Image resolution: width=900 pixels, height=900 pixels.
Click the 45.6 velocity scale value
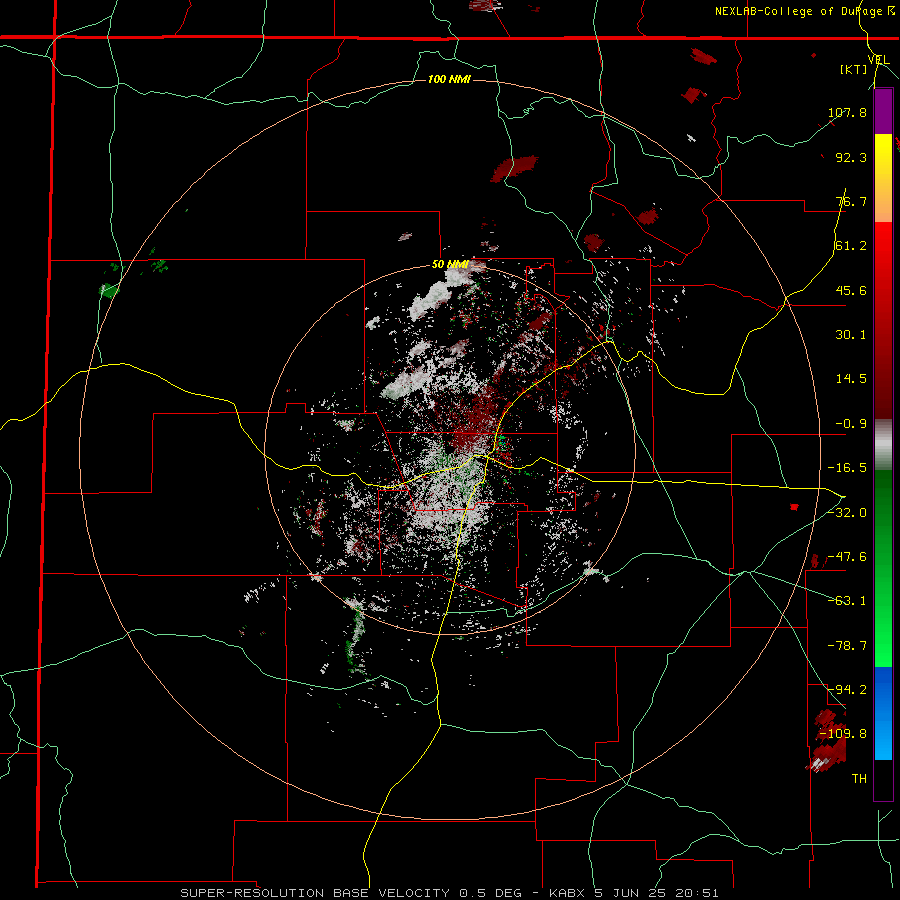click(x=851, y=290)
